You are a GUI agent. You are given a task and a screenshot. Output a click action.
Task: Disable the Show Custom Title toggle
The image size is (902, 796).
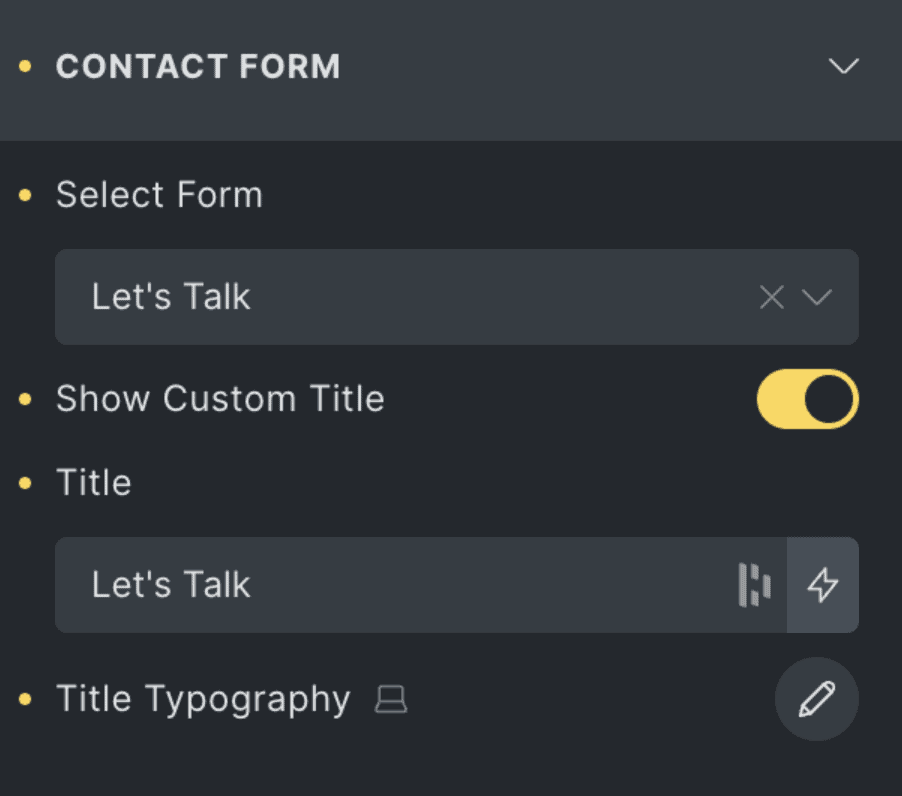[x=807, y=399]
